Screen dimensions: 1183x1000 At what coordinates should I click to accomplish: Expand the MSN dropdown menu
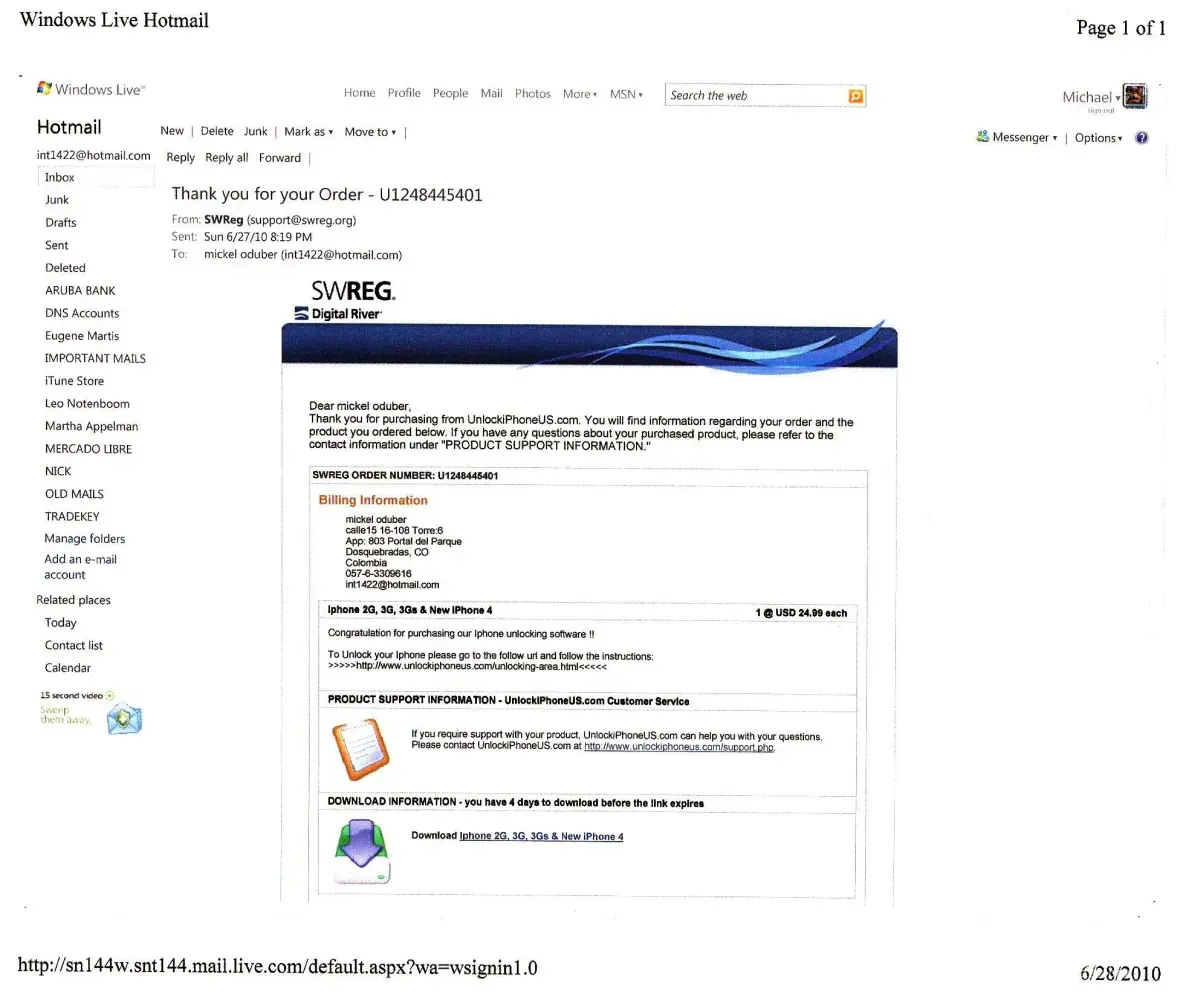(626, 94)
